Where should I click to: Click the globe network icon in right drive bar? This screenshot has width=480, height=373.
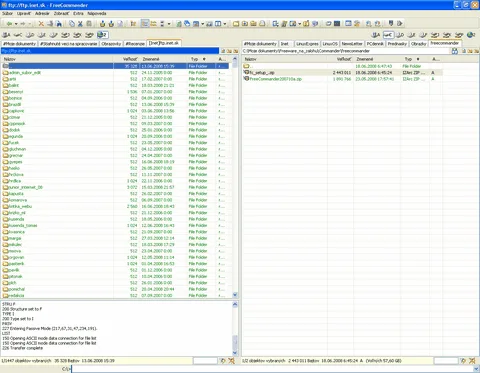click(x=471, y=35)
